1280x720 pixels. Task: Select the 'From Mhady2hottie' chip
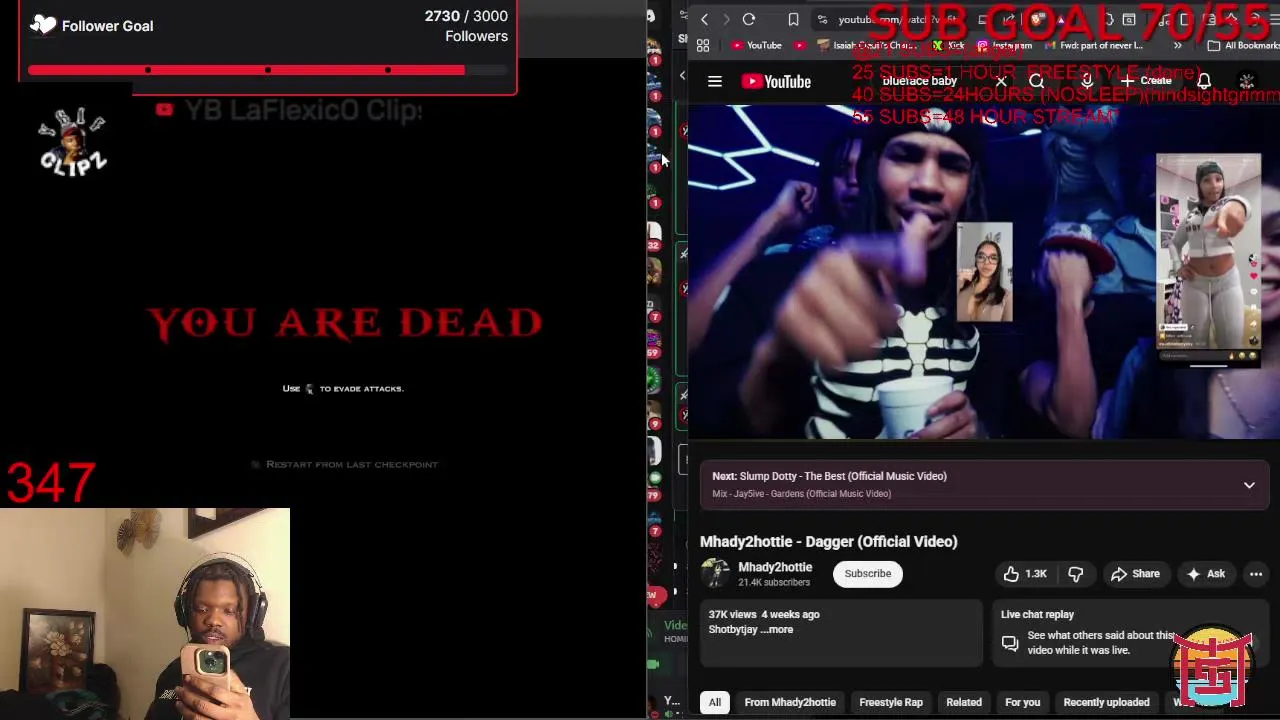pos(790,702)
